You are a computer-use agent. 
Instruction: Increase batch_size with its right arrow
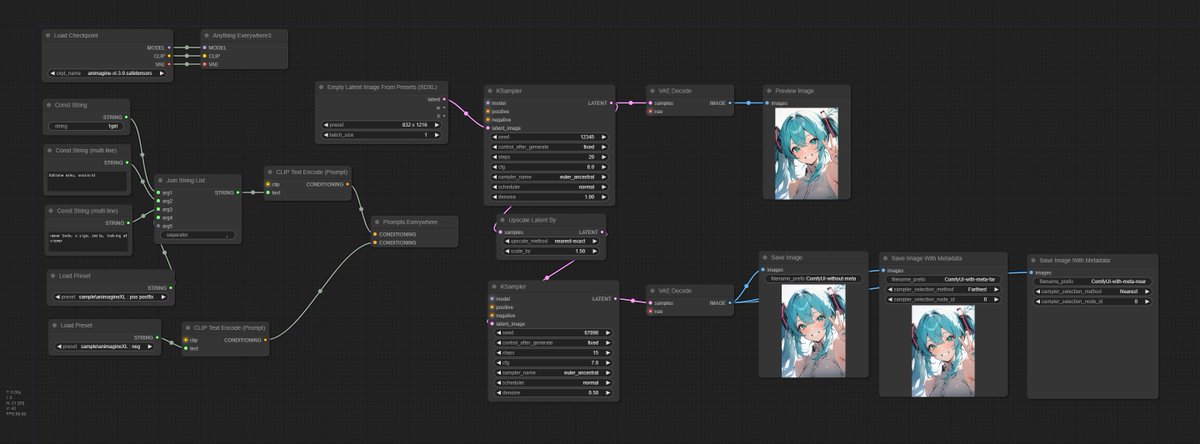438,134
